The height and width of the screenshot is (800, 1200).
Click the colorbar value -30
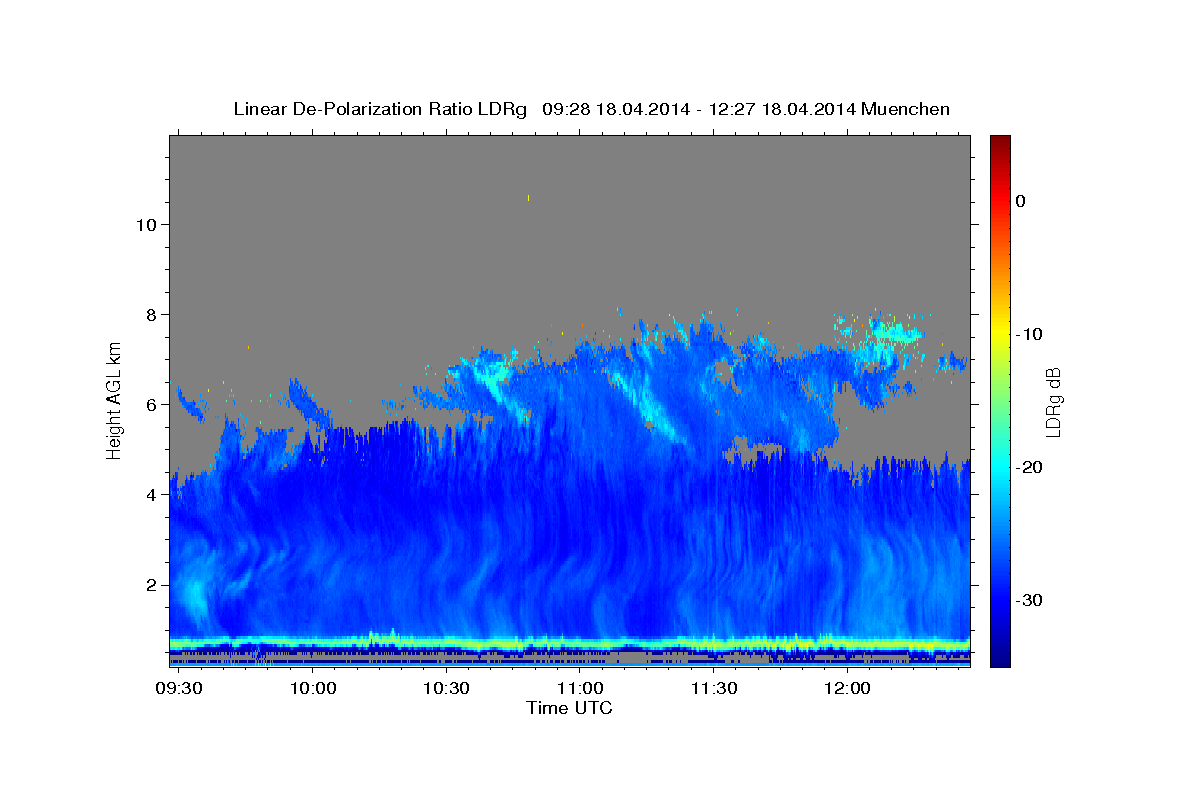click(x=1029, y=601)
